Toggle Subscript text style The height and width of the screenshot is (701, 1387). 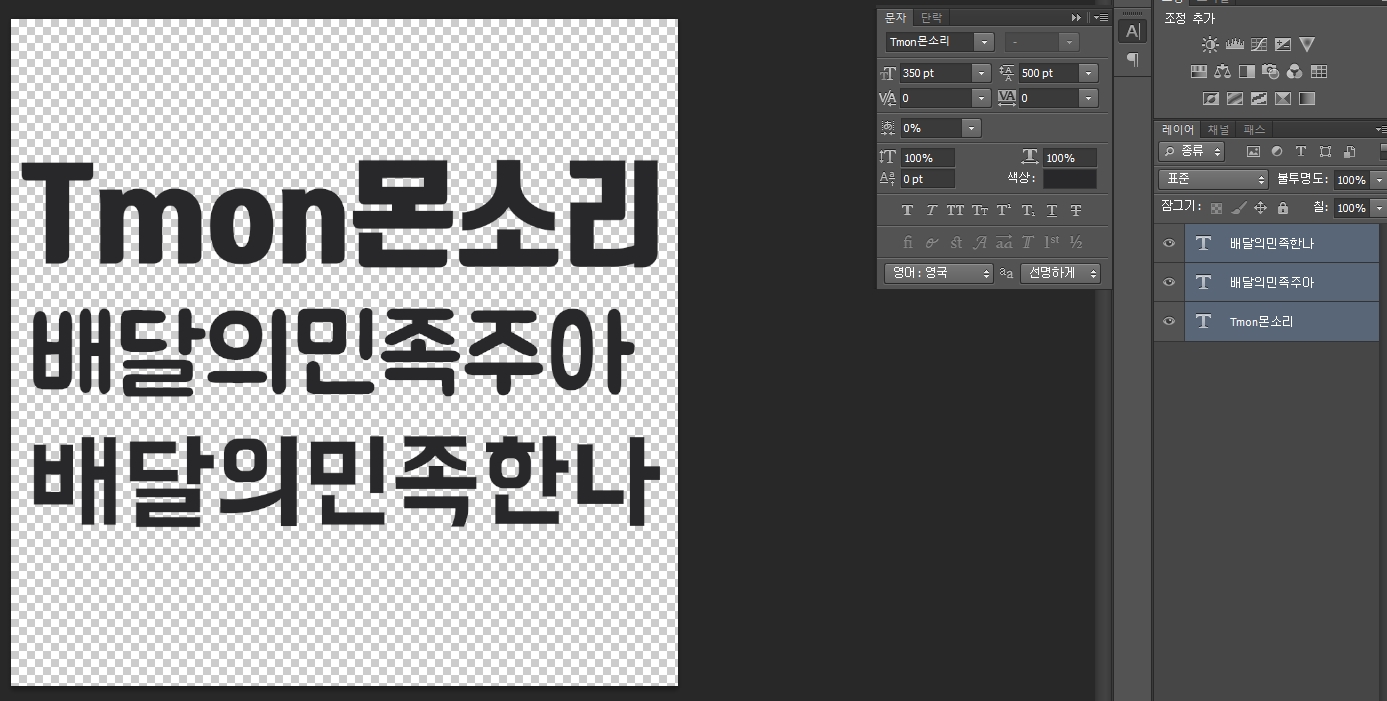pyautogui.click(x=1028, y=210)
